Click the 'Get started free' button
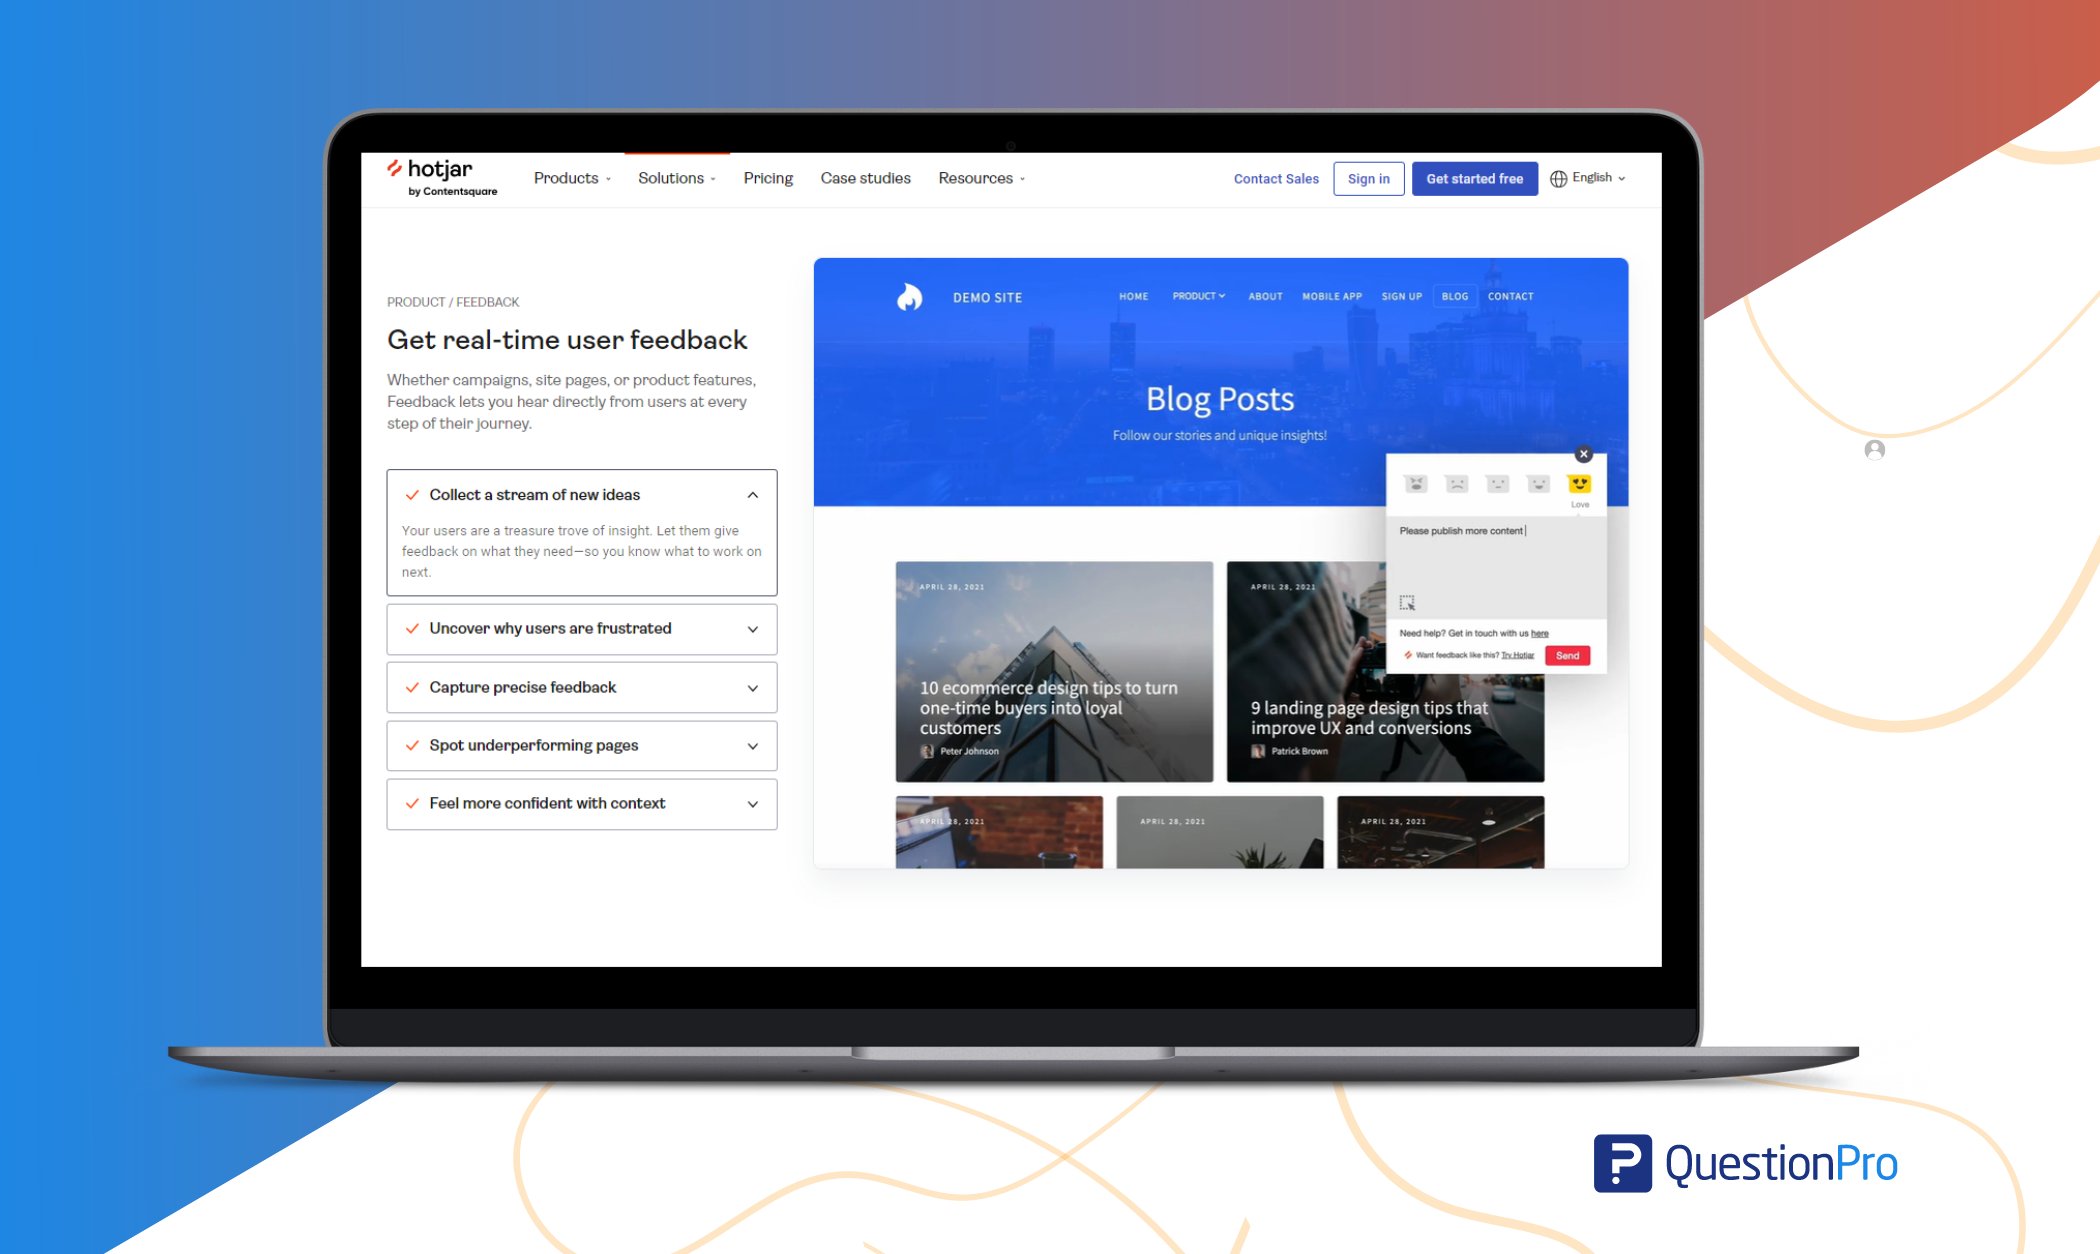The height and width of the screenshot is (1254, 2100). pyautogui.click(x=1473, y=176)
